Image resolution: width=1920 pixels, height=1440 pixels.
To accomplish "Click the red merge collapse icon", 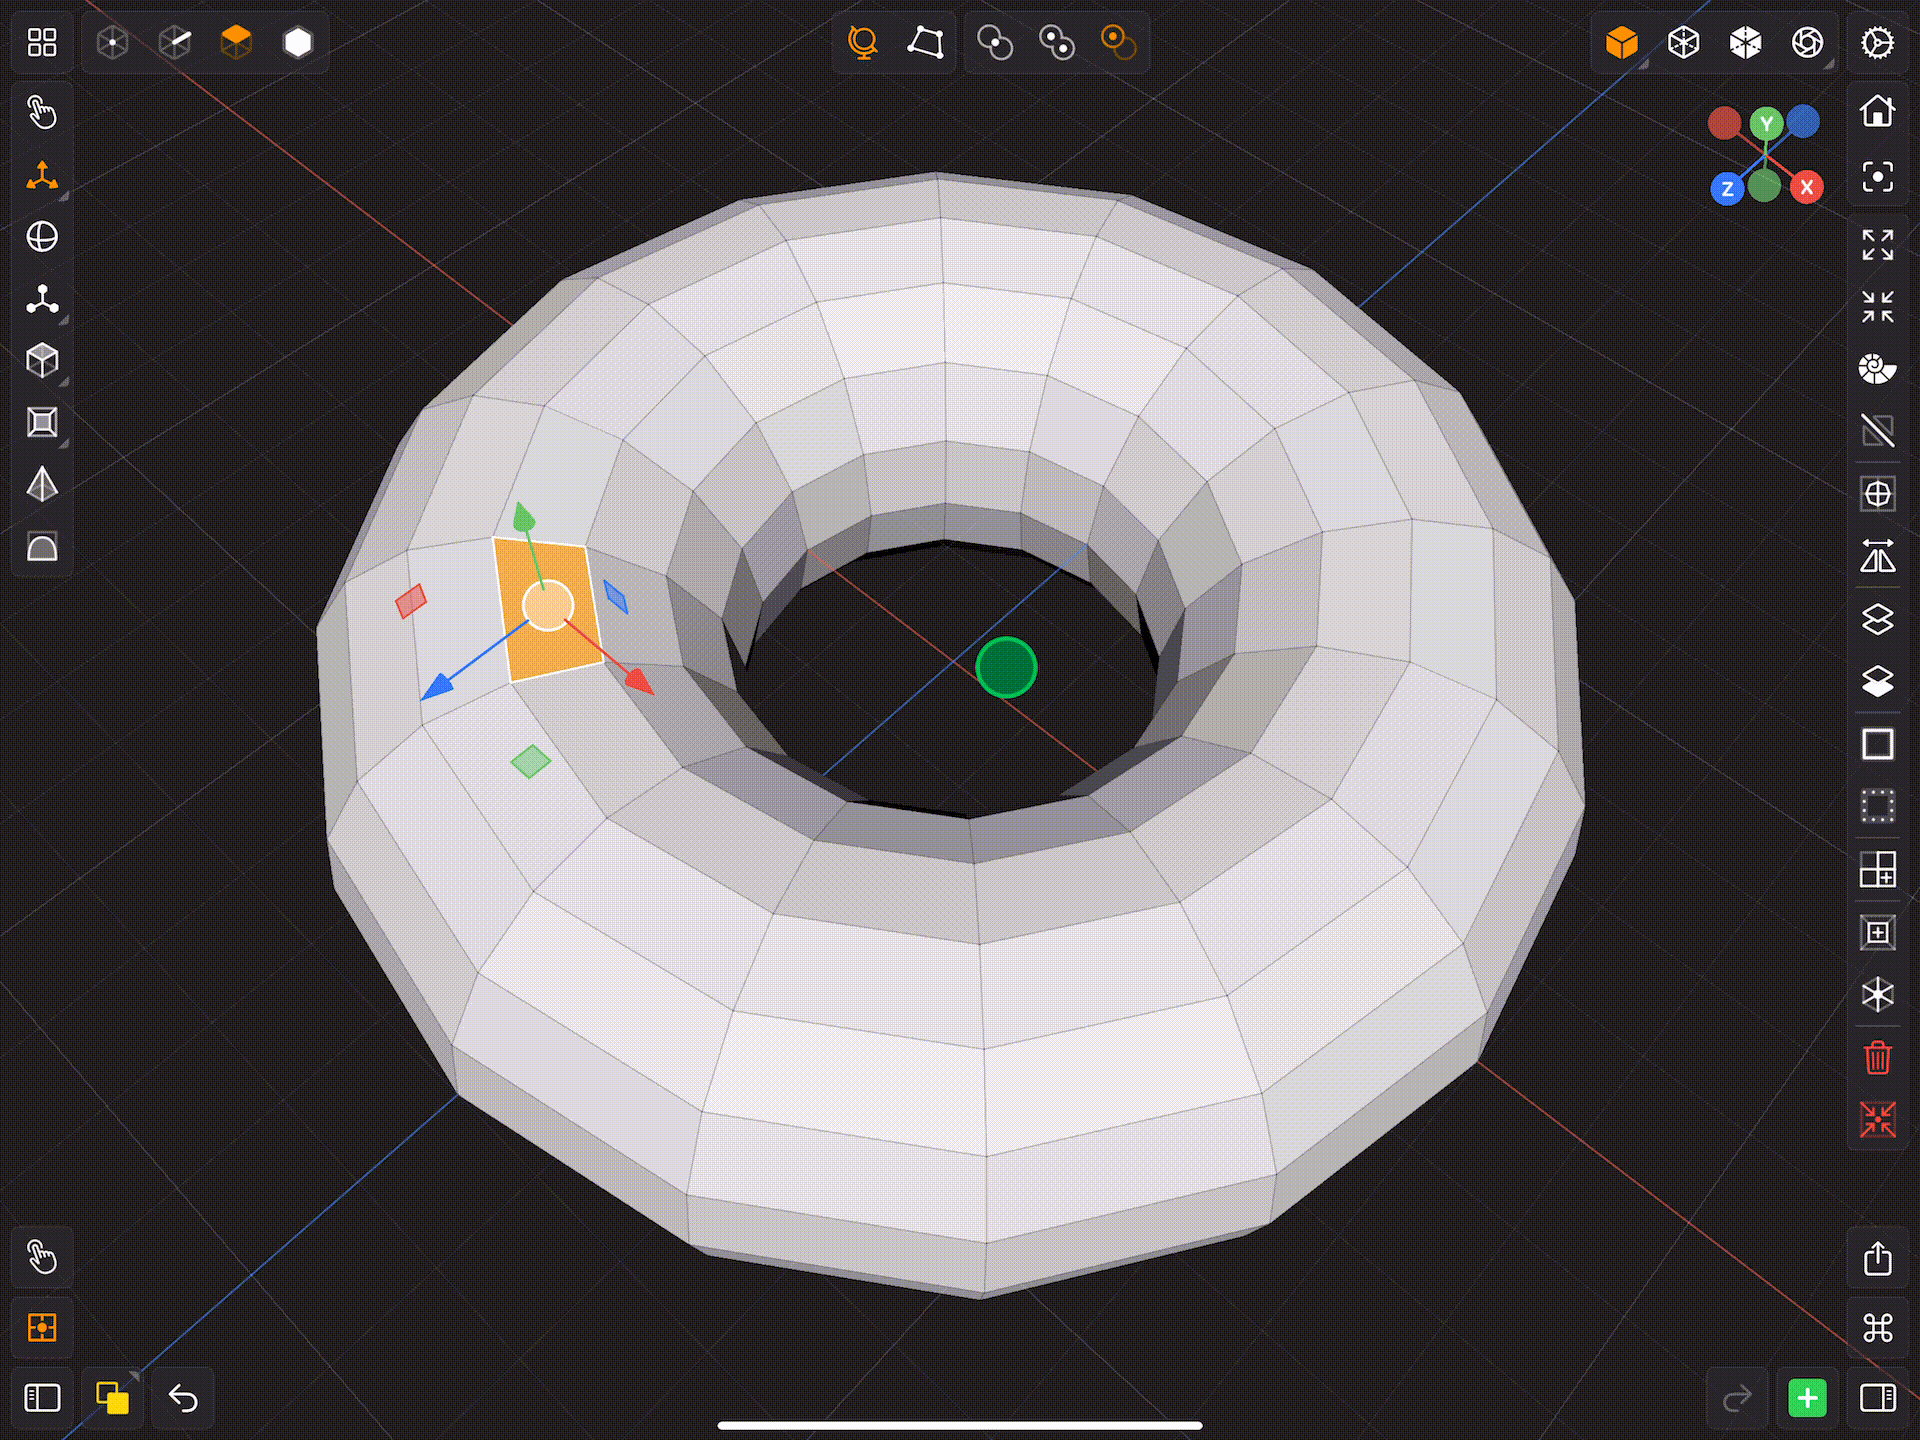I will (x=1878, y=1119).
